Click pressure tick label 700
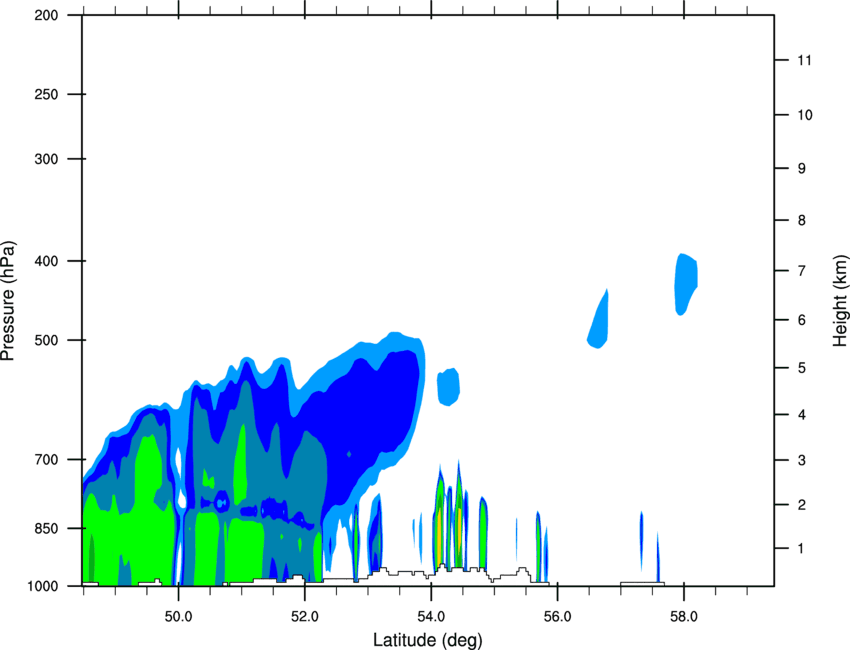Image resolution: width=850 pixels, height=650 pixels. point(46,459)
